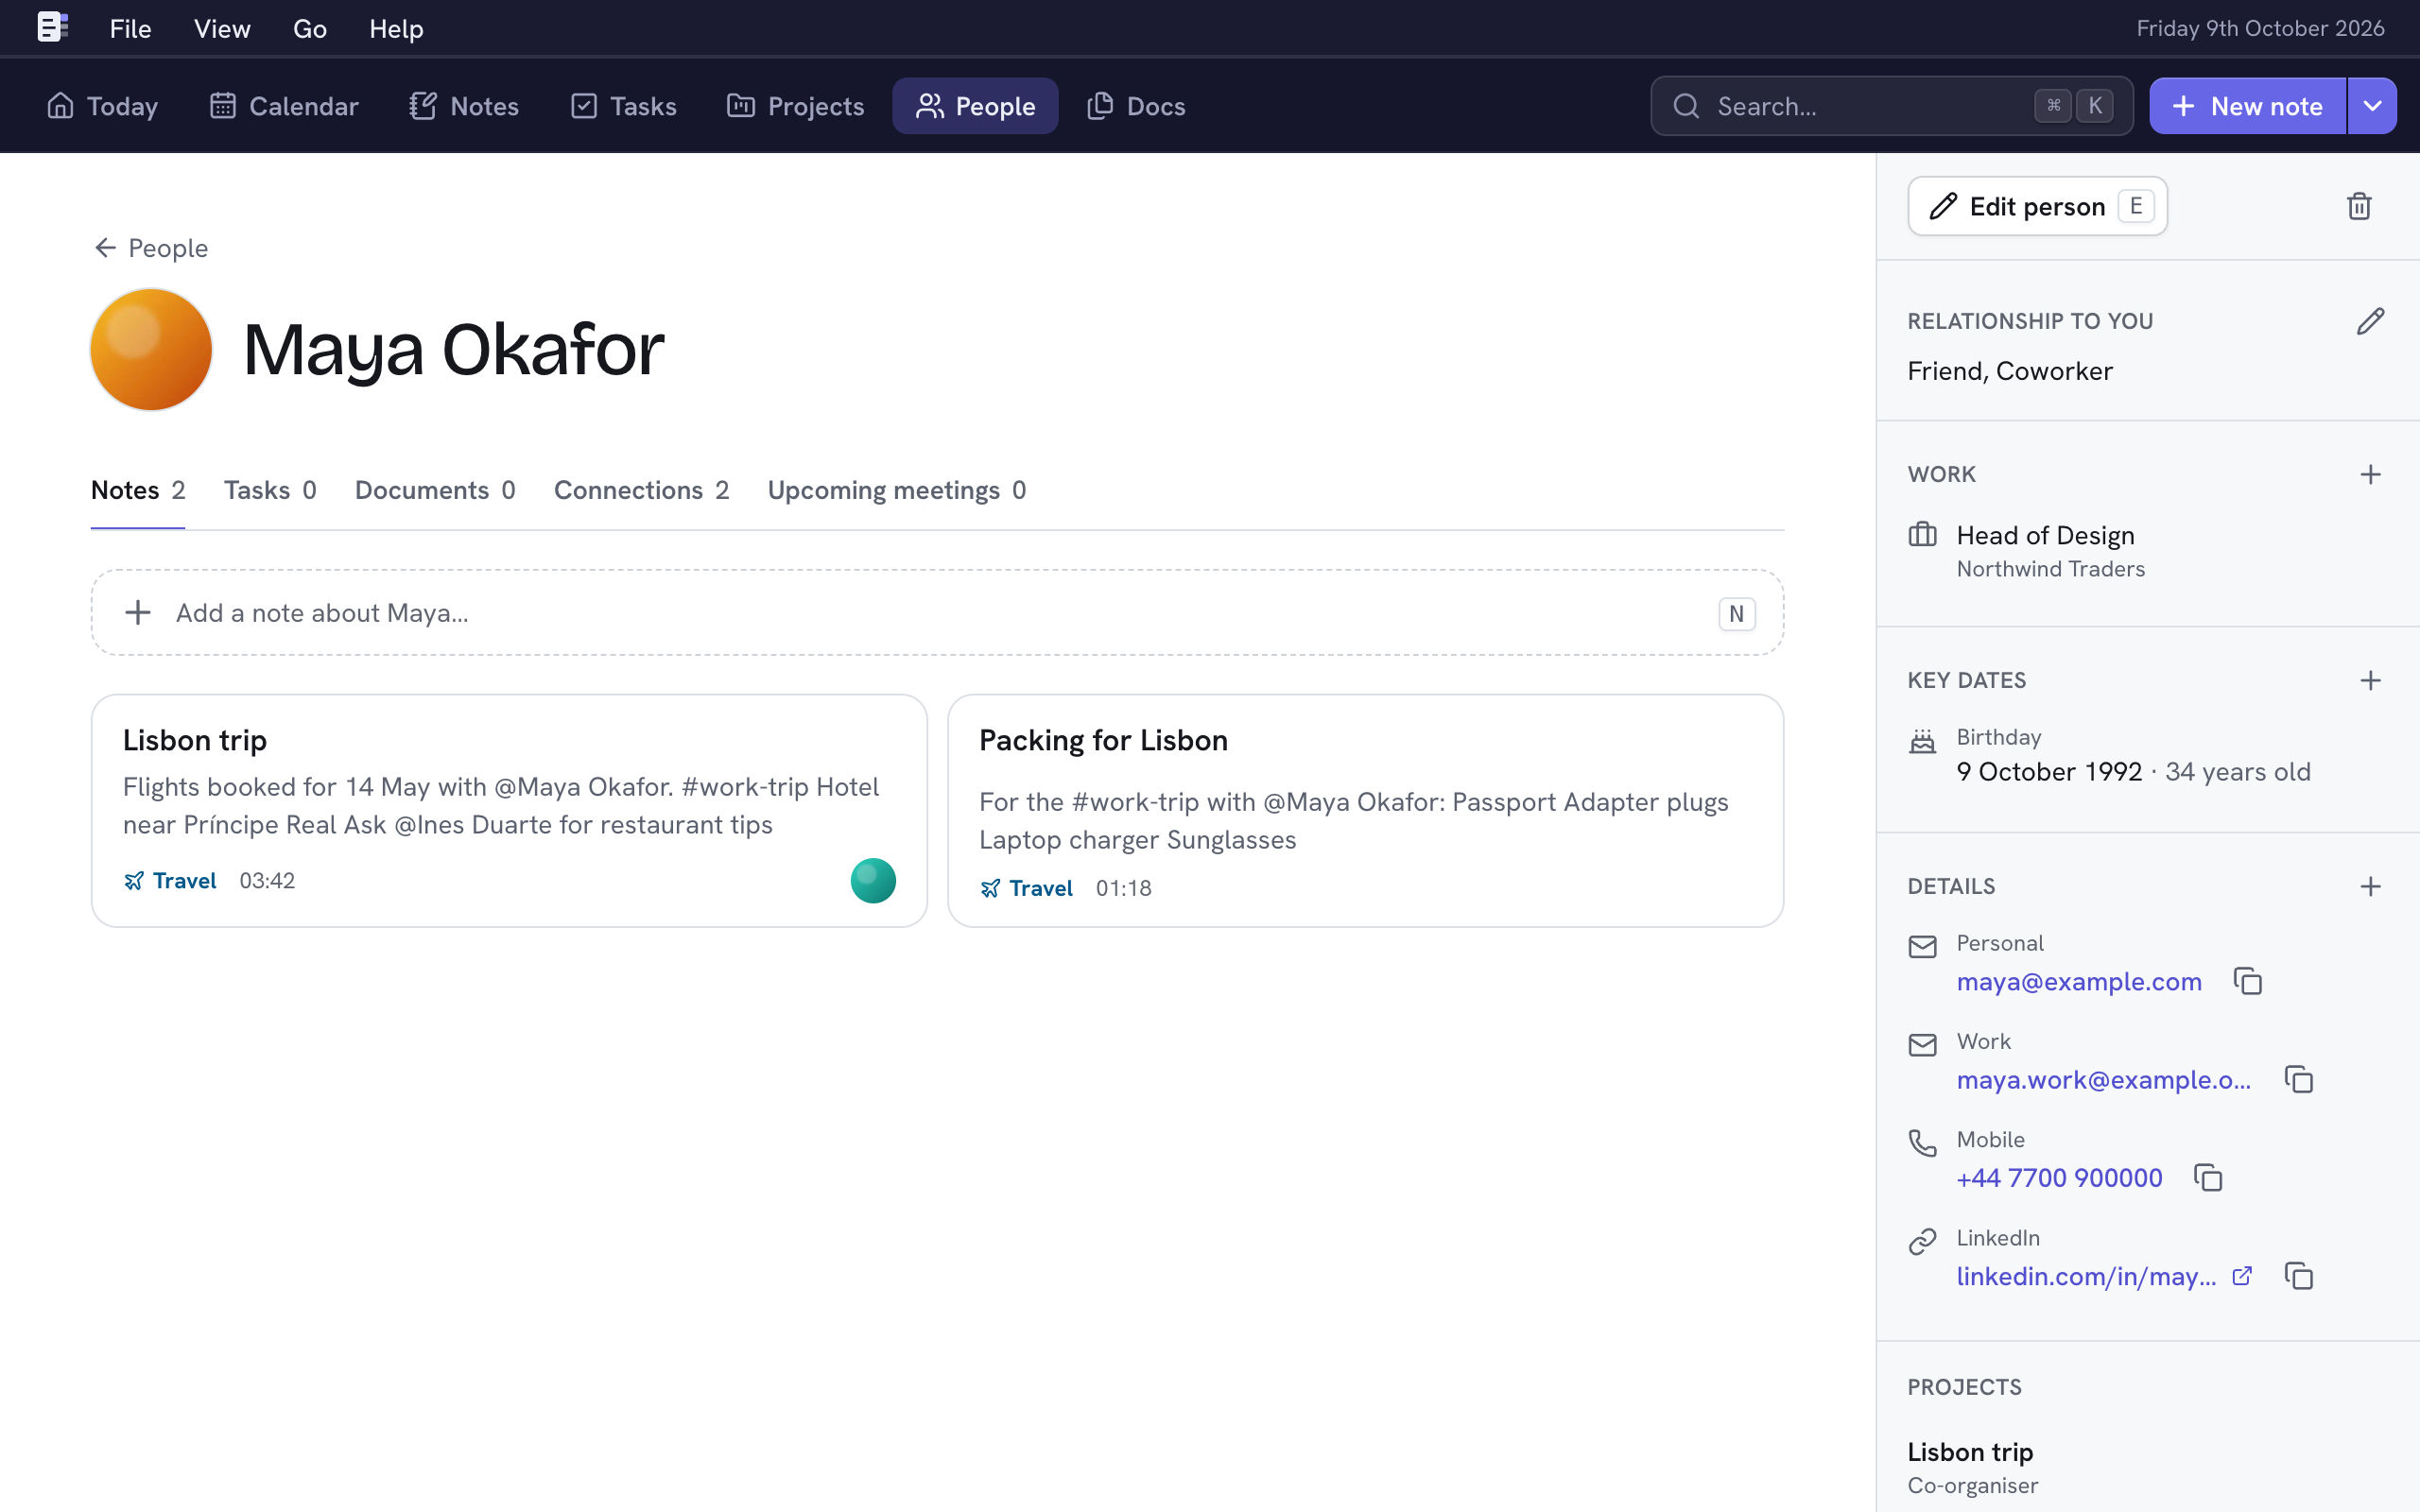The width and height of the screenshot is (2420, 1512).
Task: Open the Go menu
Action: tap(310, 28)
